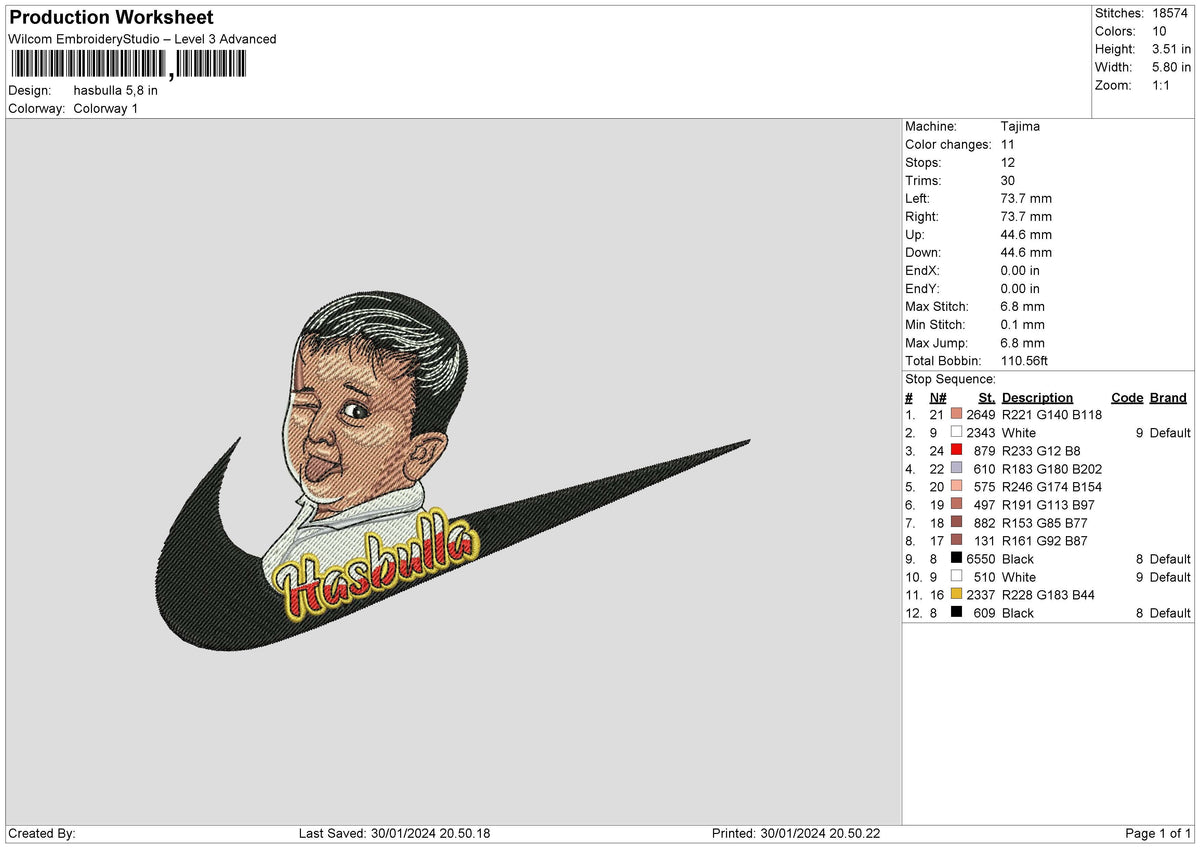Screen dimensions: 1200x848
Task: Click the 'Colorway 1' value
Action: (106, 108)
